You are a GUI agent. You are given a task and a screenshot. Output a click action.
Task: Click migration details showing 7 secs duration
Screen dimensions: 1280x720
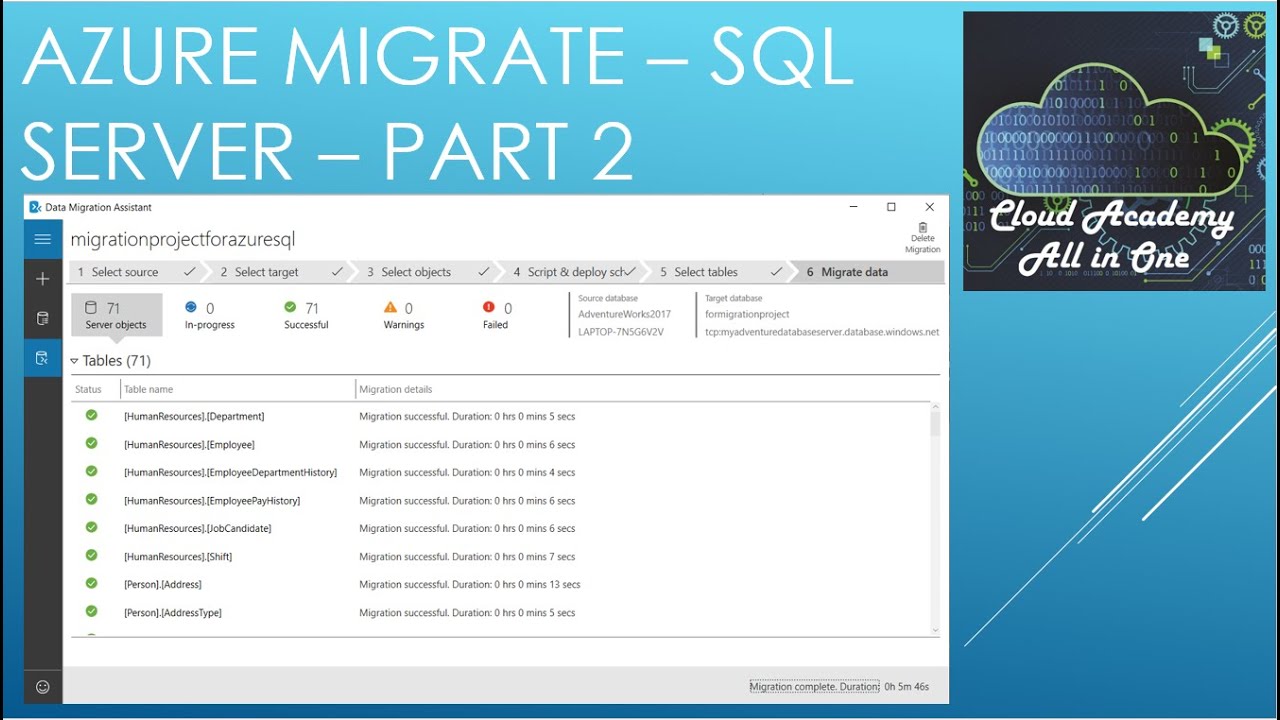(x=467, y=556)
